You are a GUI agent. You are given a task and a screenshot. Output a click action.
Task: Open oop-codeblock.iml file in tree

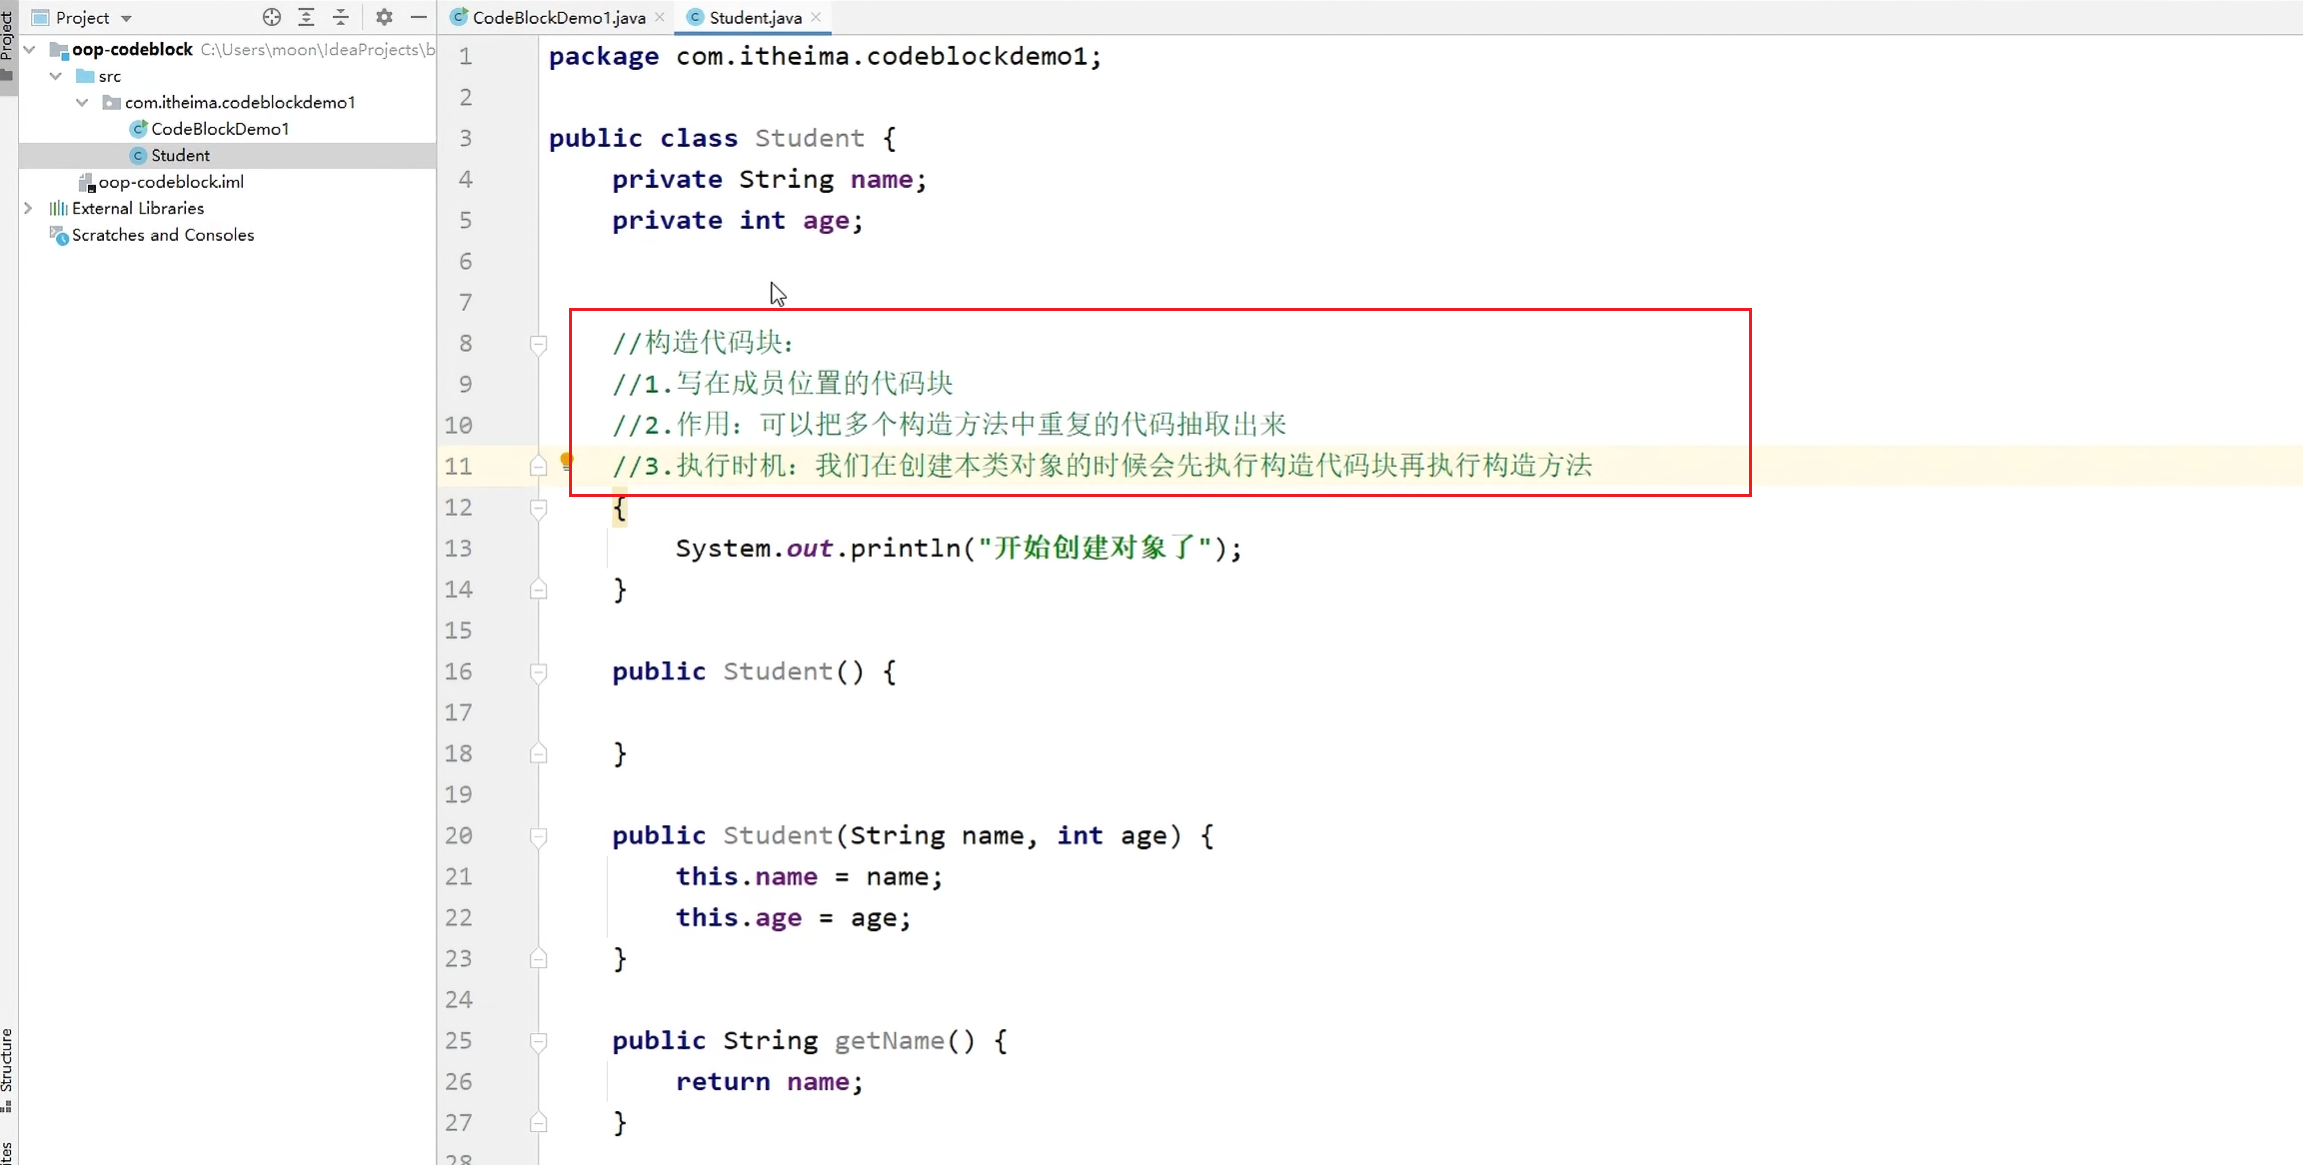tap(170, 182)
